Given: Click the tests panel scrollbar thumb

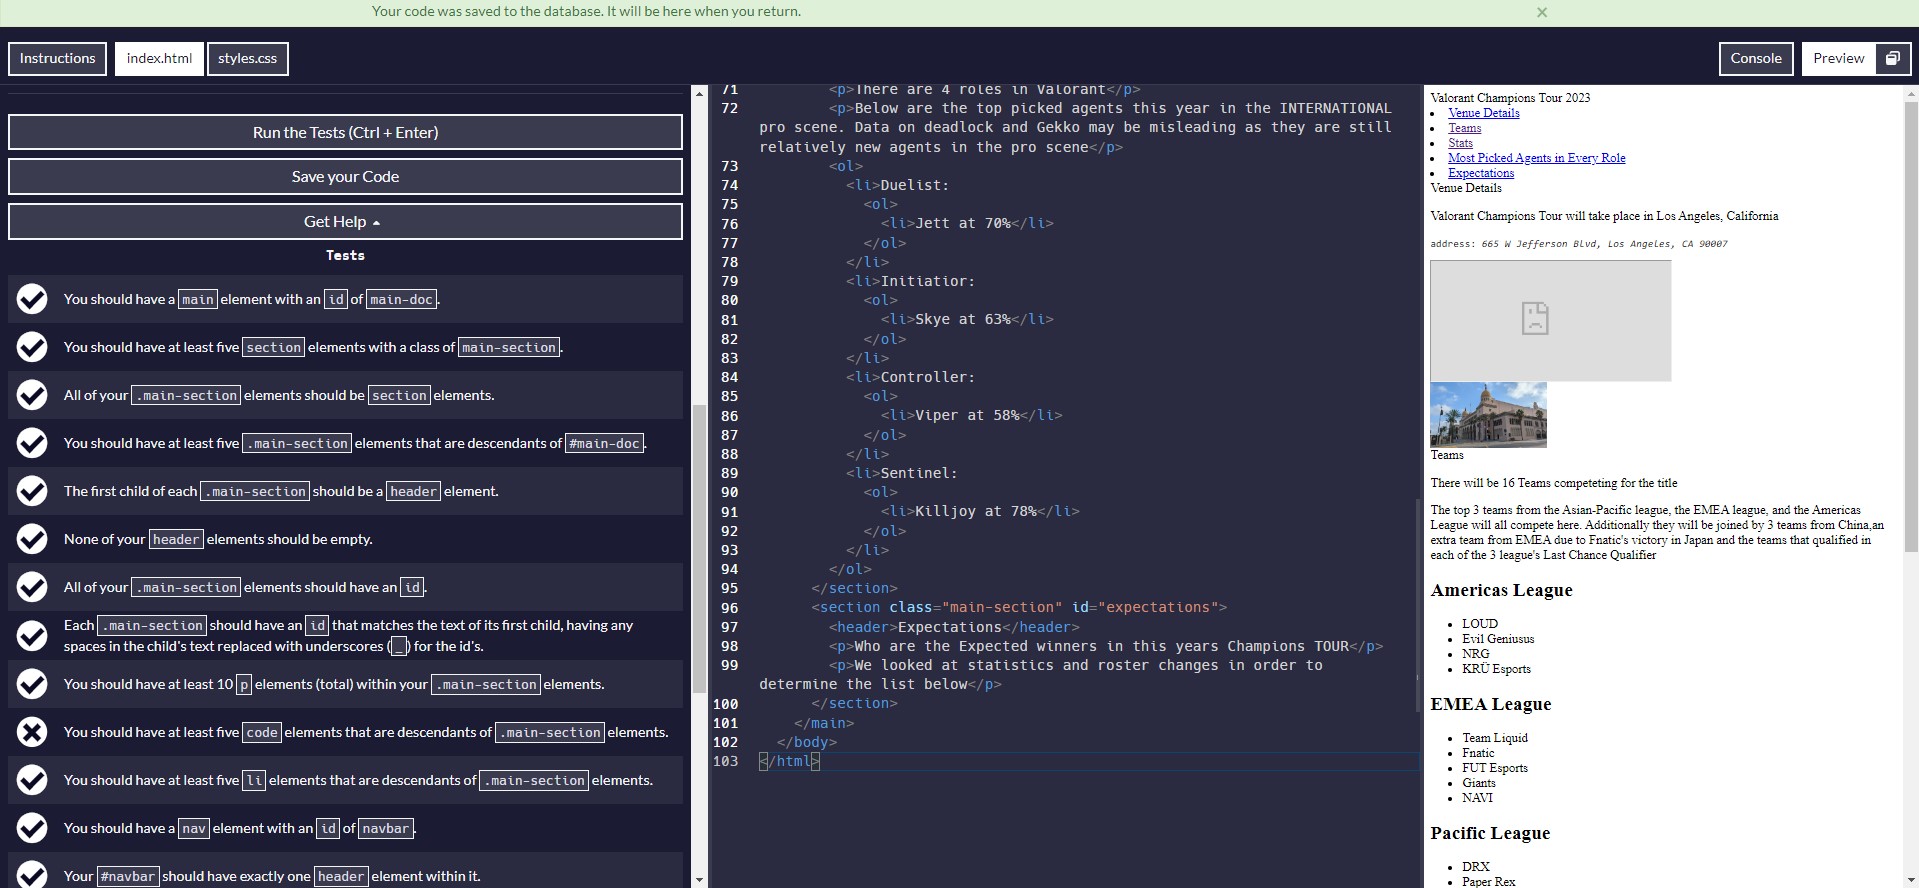Looking at the screenshot, I should coord(699,548).
